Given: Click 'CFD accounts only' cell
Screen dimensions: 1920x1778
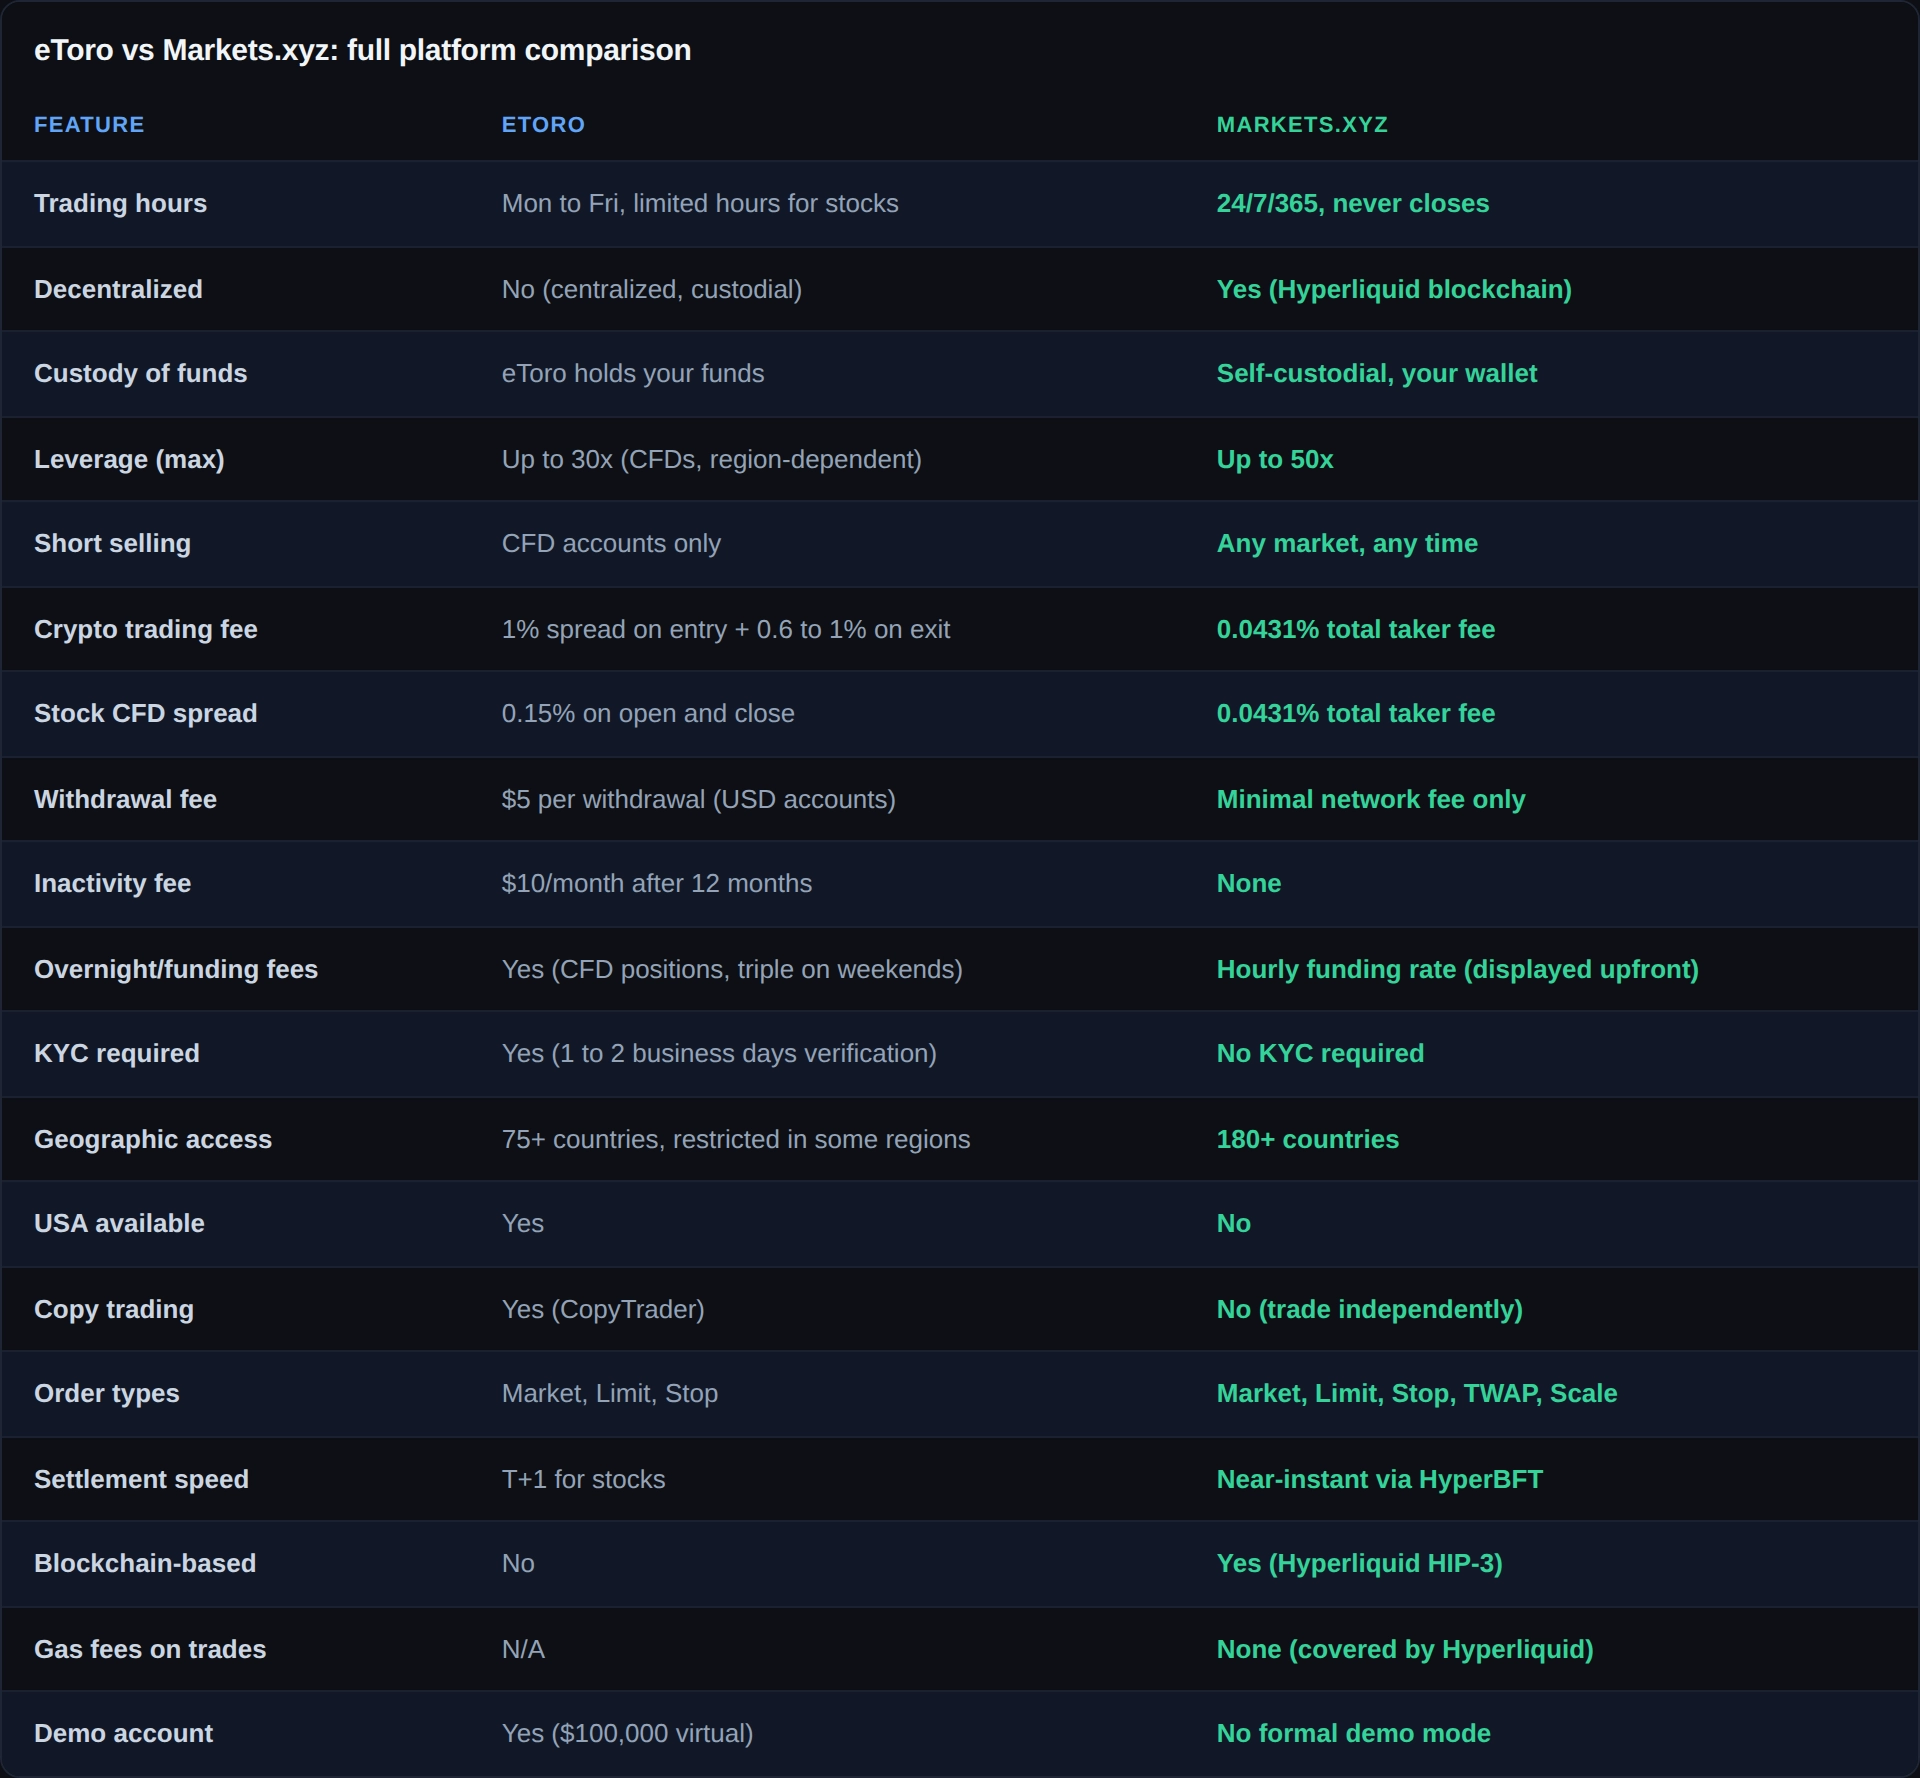Looking at the screenshot, I should click(611, 543).
